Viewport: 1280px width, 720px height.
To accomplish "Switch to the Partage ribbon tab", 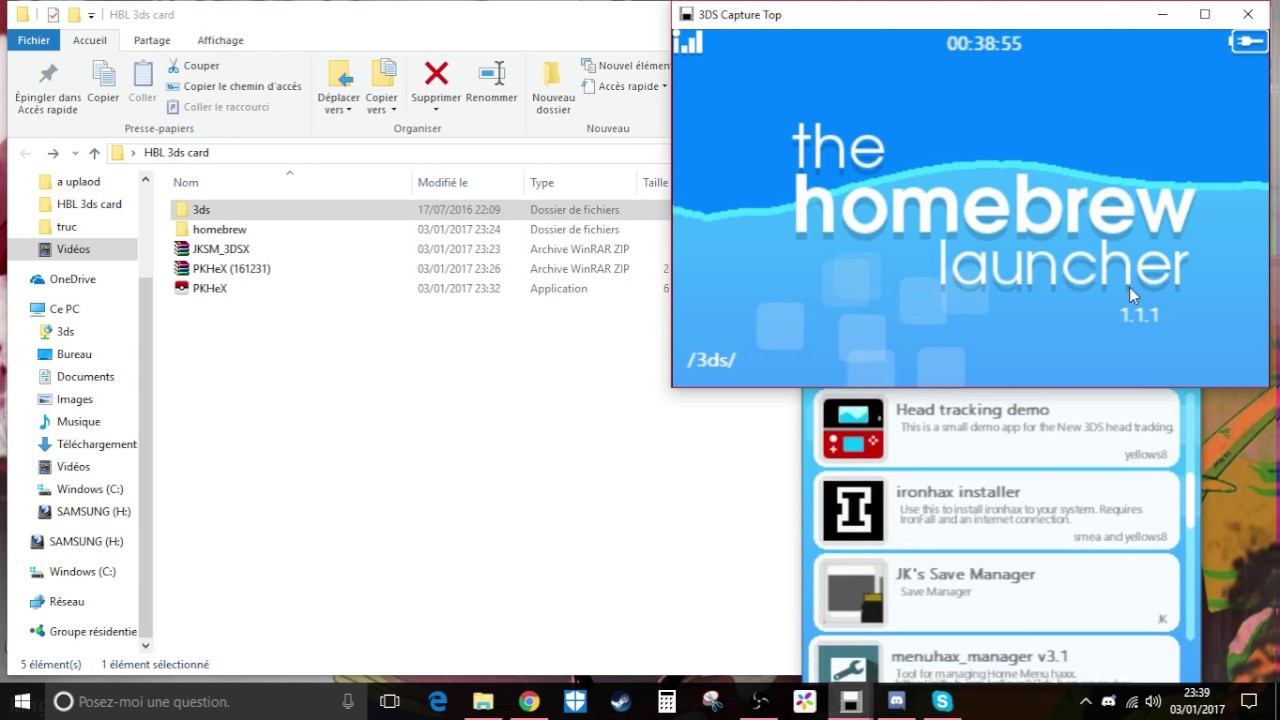I will point(152,40).
